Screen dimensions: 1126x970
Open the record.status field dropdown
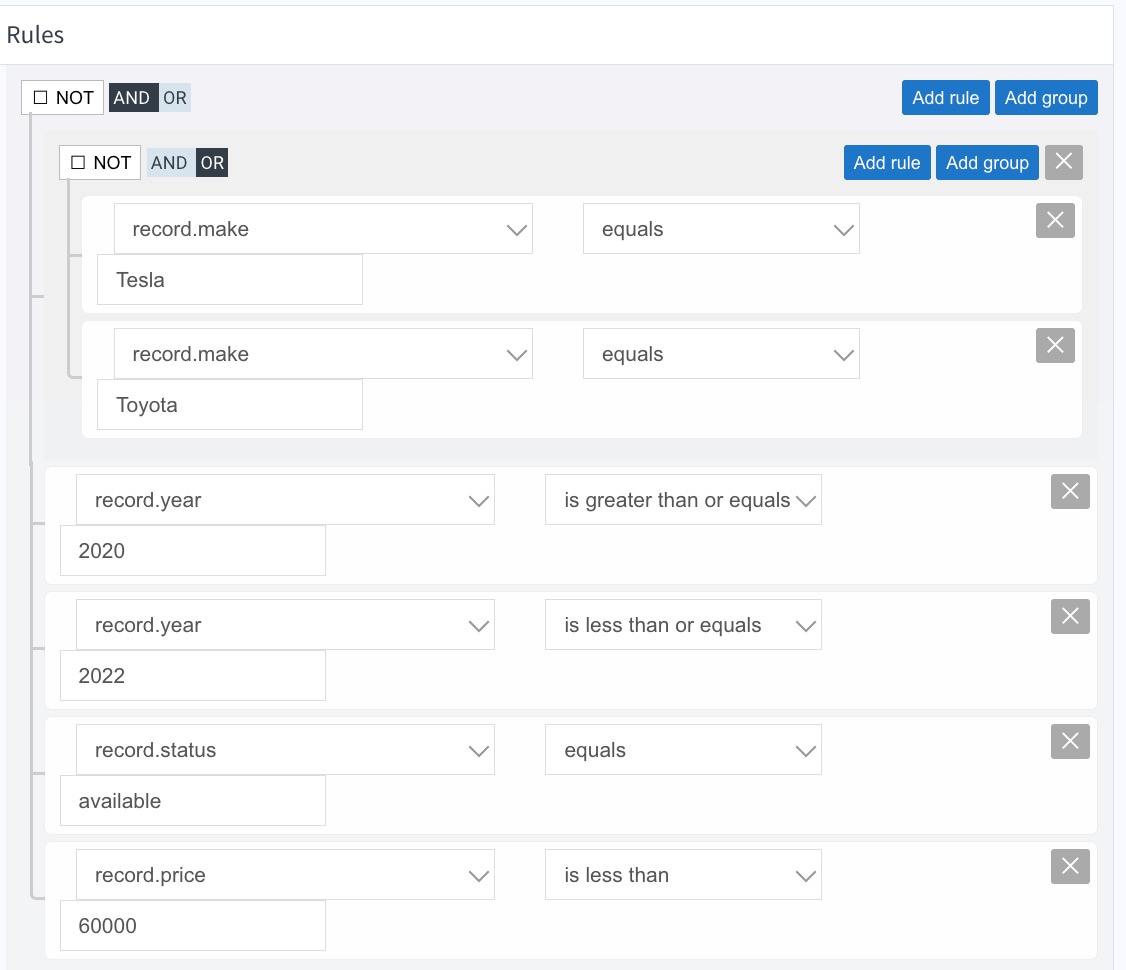(286, 749)
